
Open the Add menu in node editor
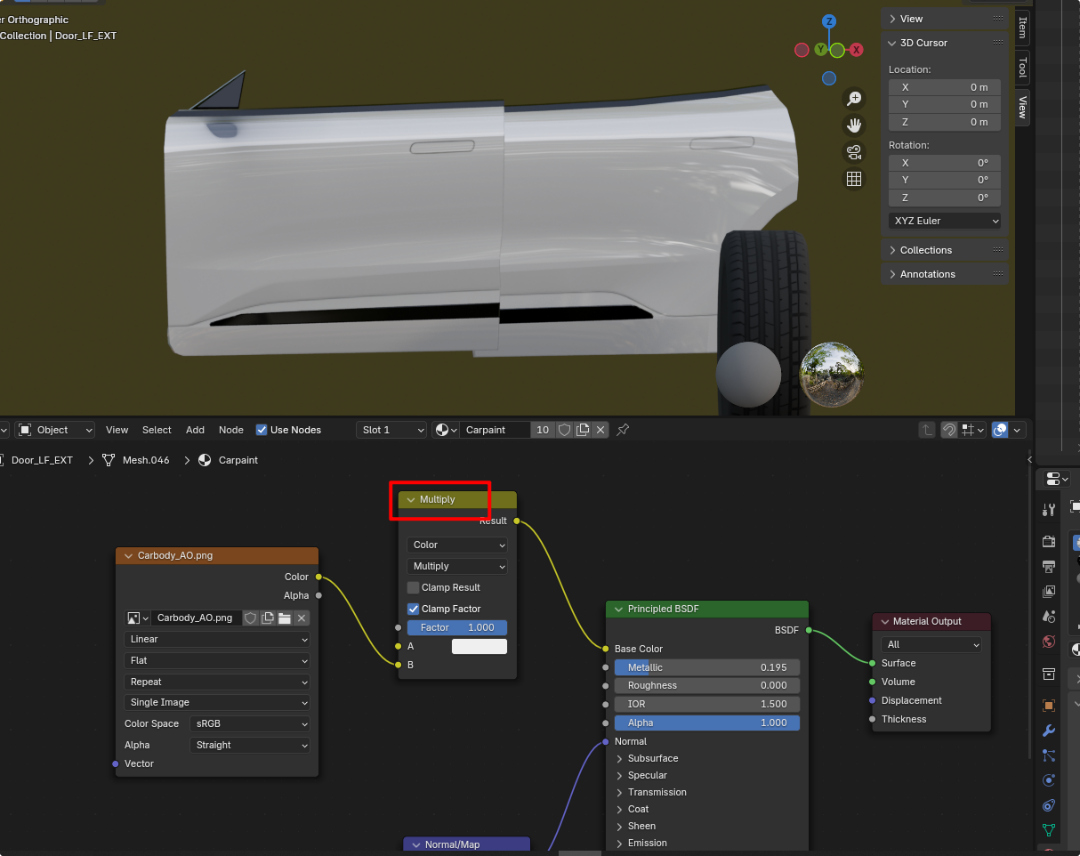195,430
